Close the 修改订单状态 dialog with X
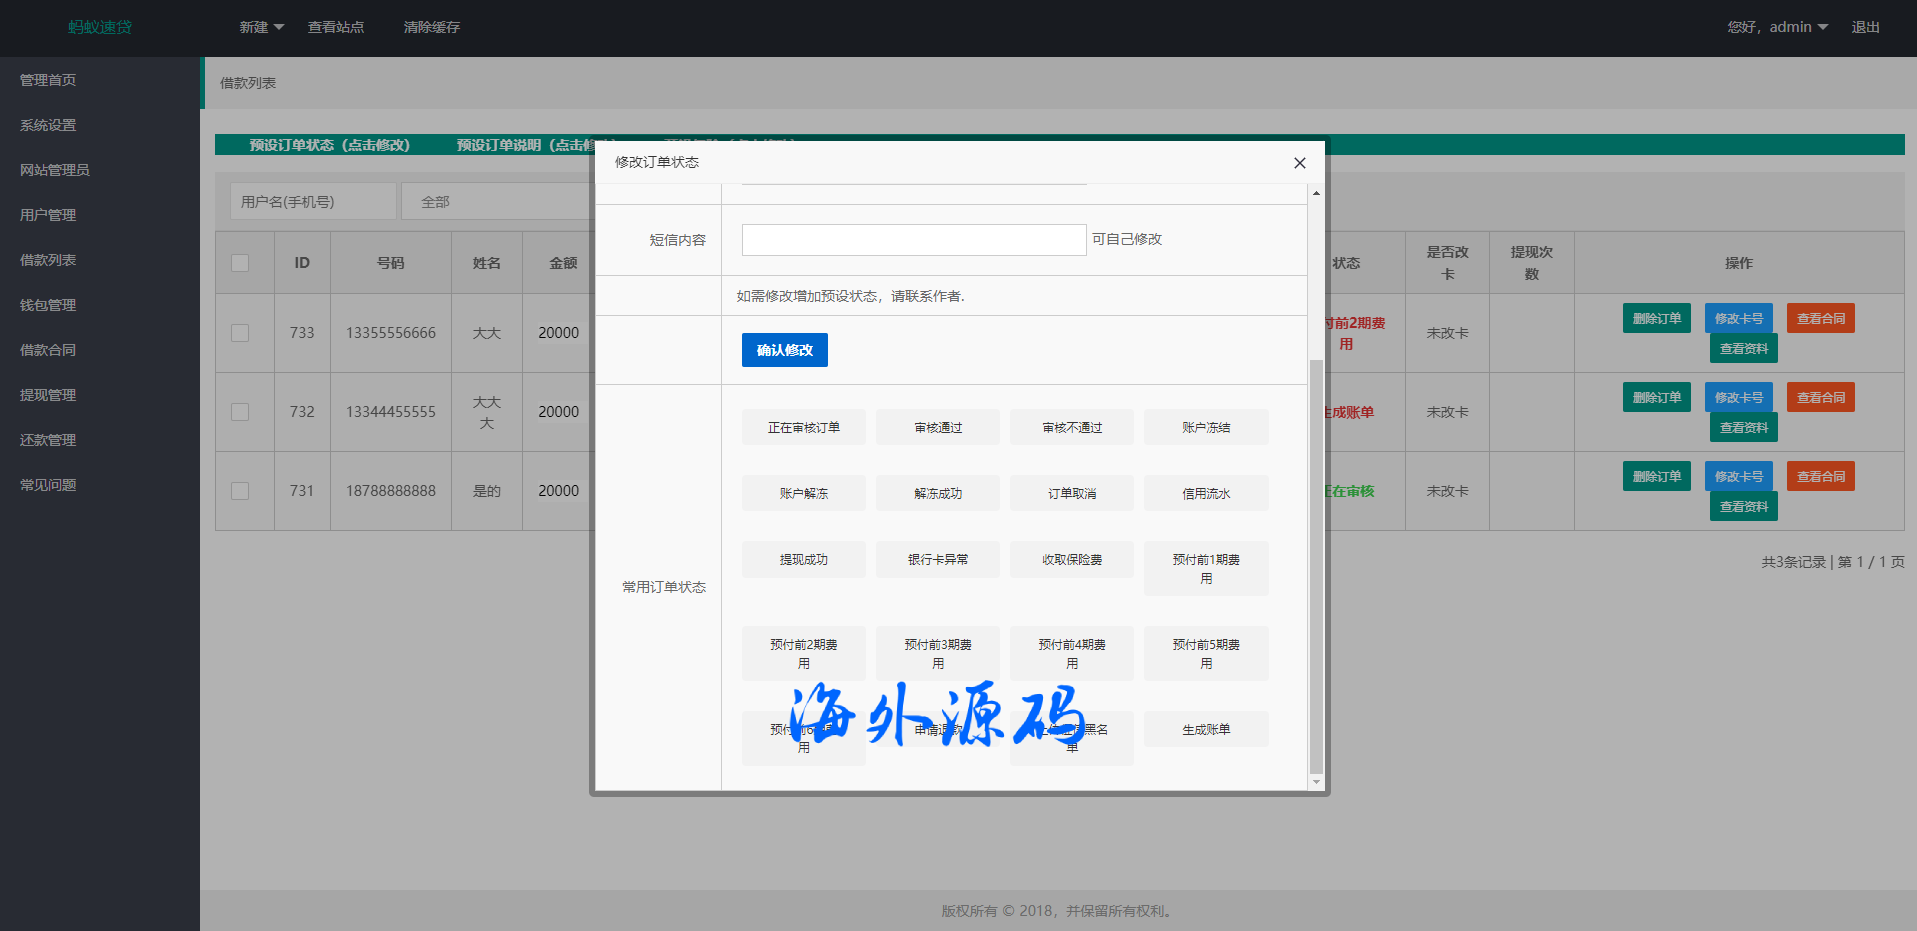 point(1299,163)
